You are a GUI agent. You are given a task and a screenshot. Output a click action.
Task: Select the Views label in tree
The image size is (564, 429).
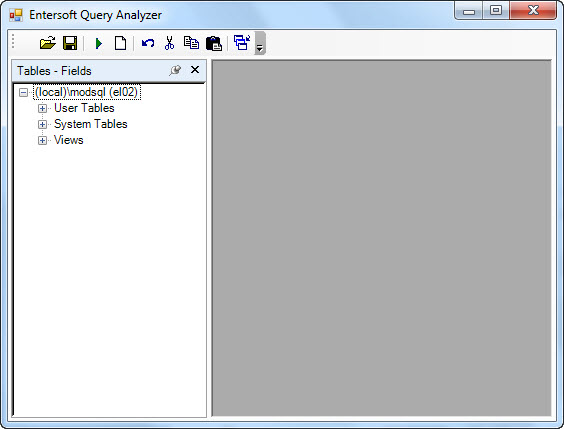point(69,140)
